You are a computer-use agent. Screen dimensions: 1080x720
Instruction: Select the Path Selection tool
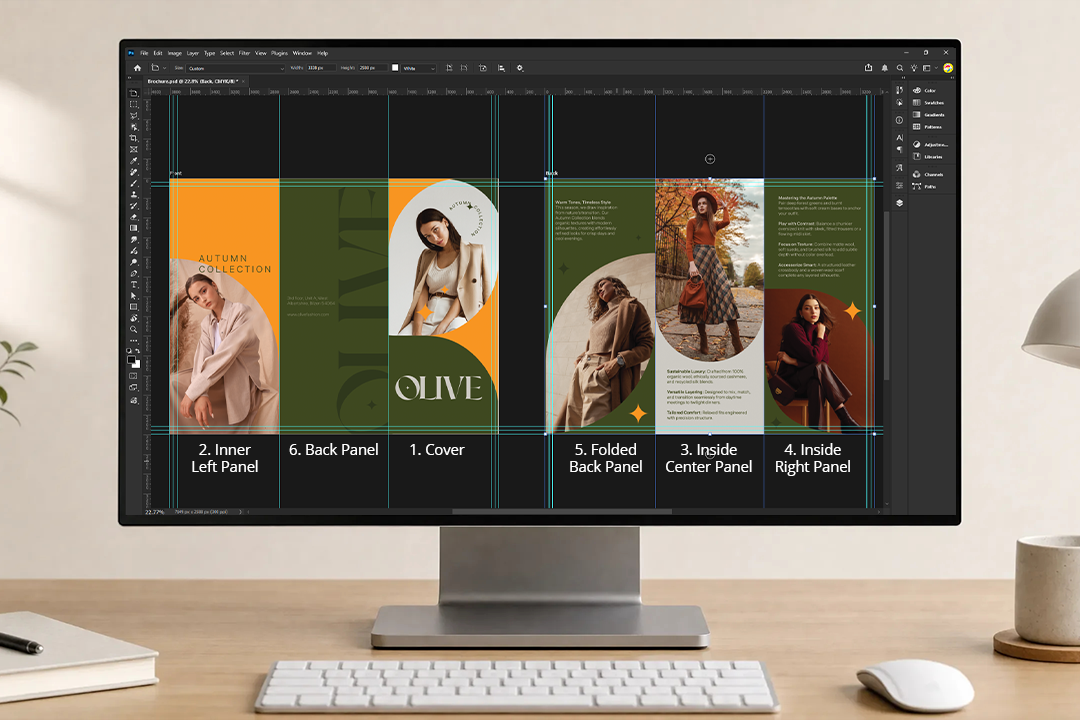(x=134, y=296)
